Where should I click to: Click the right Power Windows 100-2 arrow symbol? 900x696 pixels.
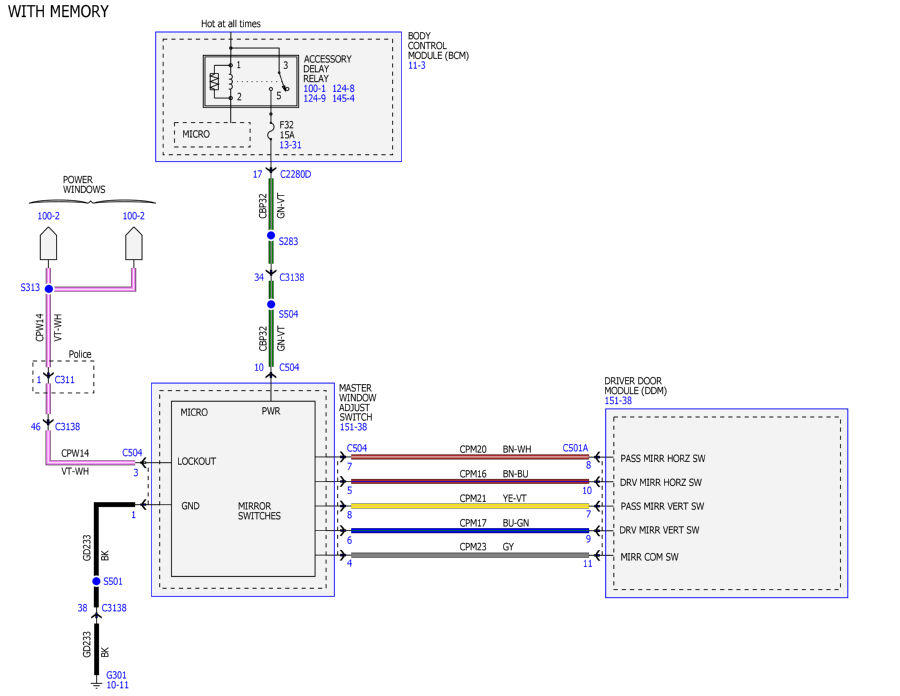[134, 244]
